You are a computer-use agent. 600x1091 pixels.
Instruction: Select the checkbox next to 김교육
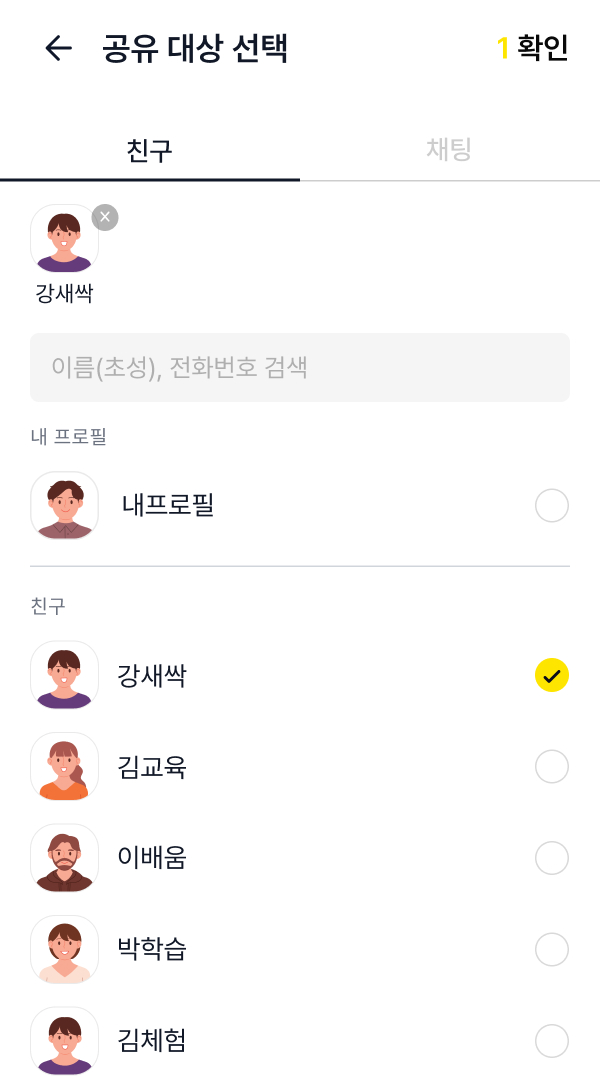coord(552,766)
